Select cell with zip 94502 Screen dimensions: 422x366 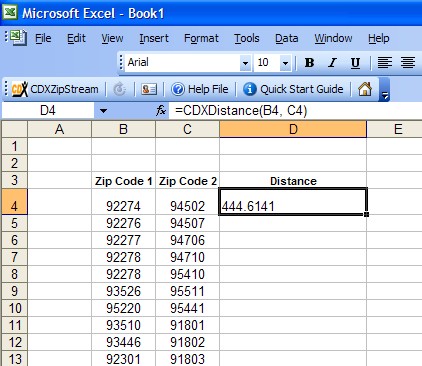[x=187, y=202]
